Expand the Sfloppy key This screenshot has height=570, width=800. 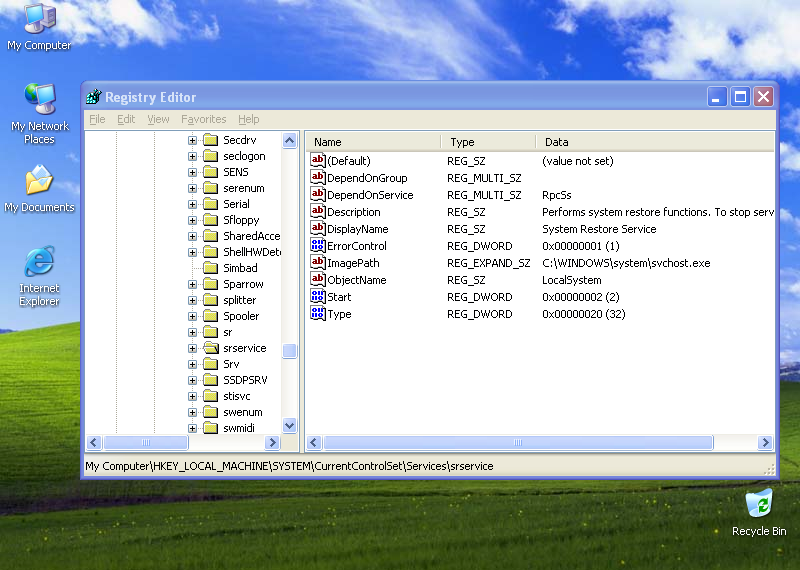(192, 220)
